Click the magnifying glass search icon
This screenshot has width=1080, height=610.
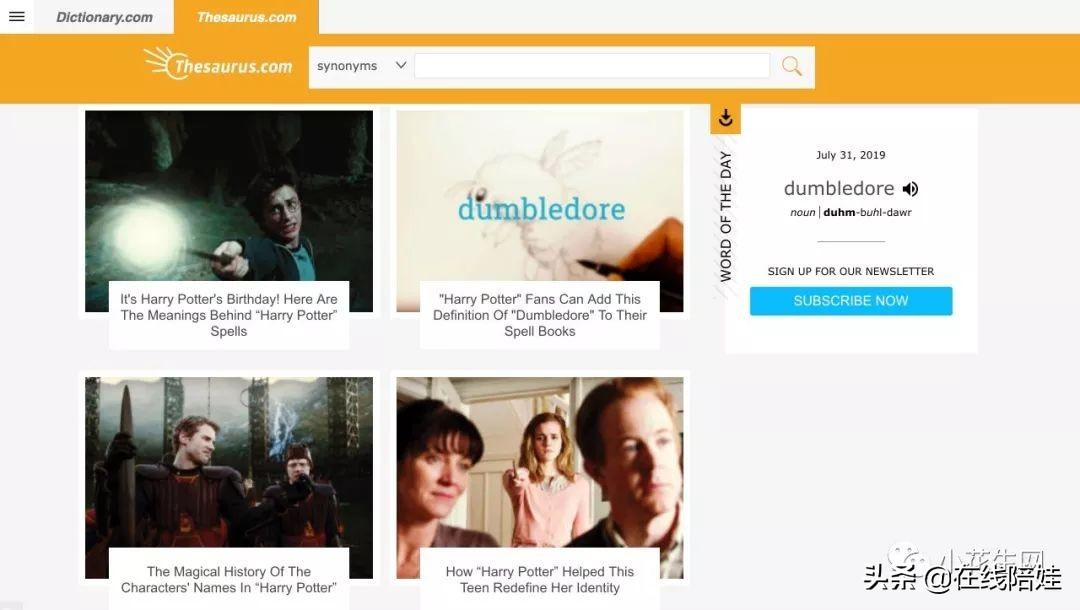pyautogui.click(x=791, y=66)
